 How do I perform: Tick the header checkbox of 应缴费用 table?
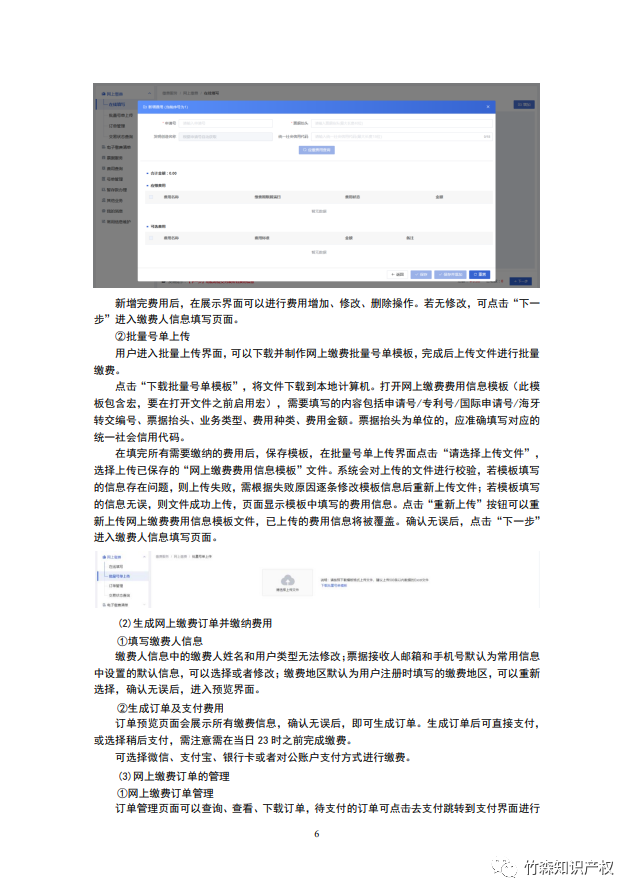pyautogui.click(x=151, y=197)
